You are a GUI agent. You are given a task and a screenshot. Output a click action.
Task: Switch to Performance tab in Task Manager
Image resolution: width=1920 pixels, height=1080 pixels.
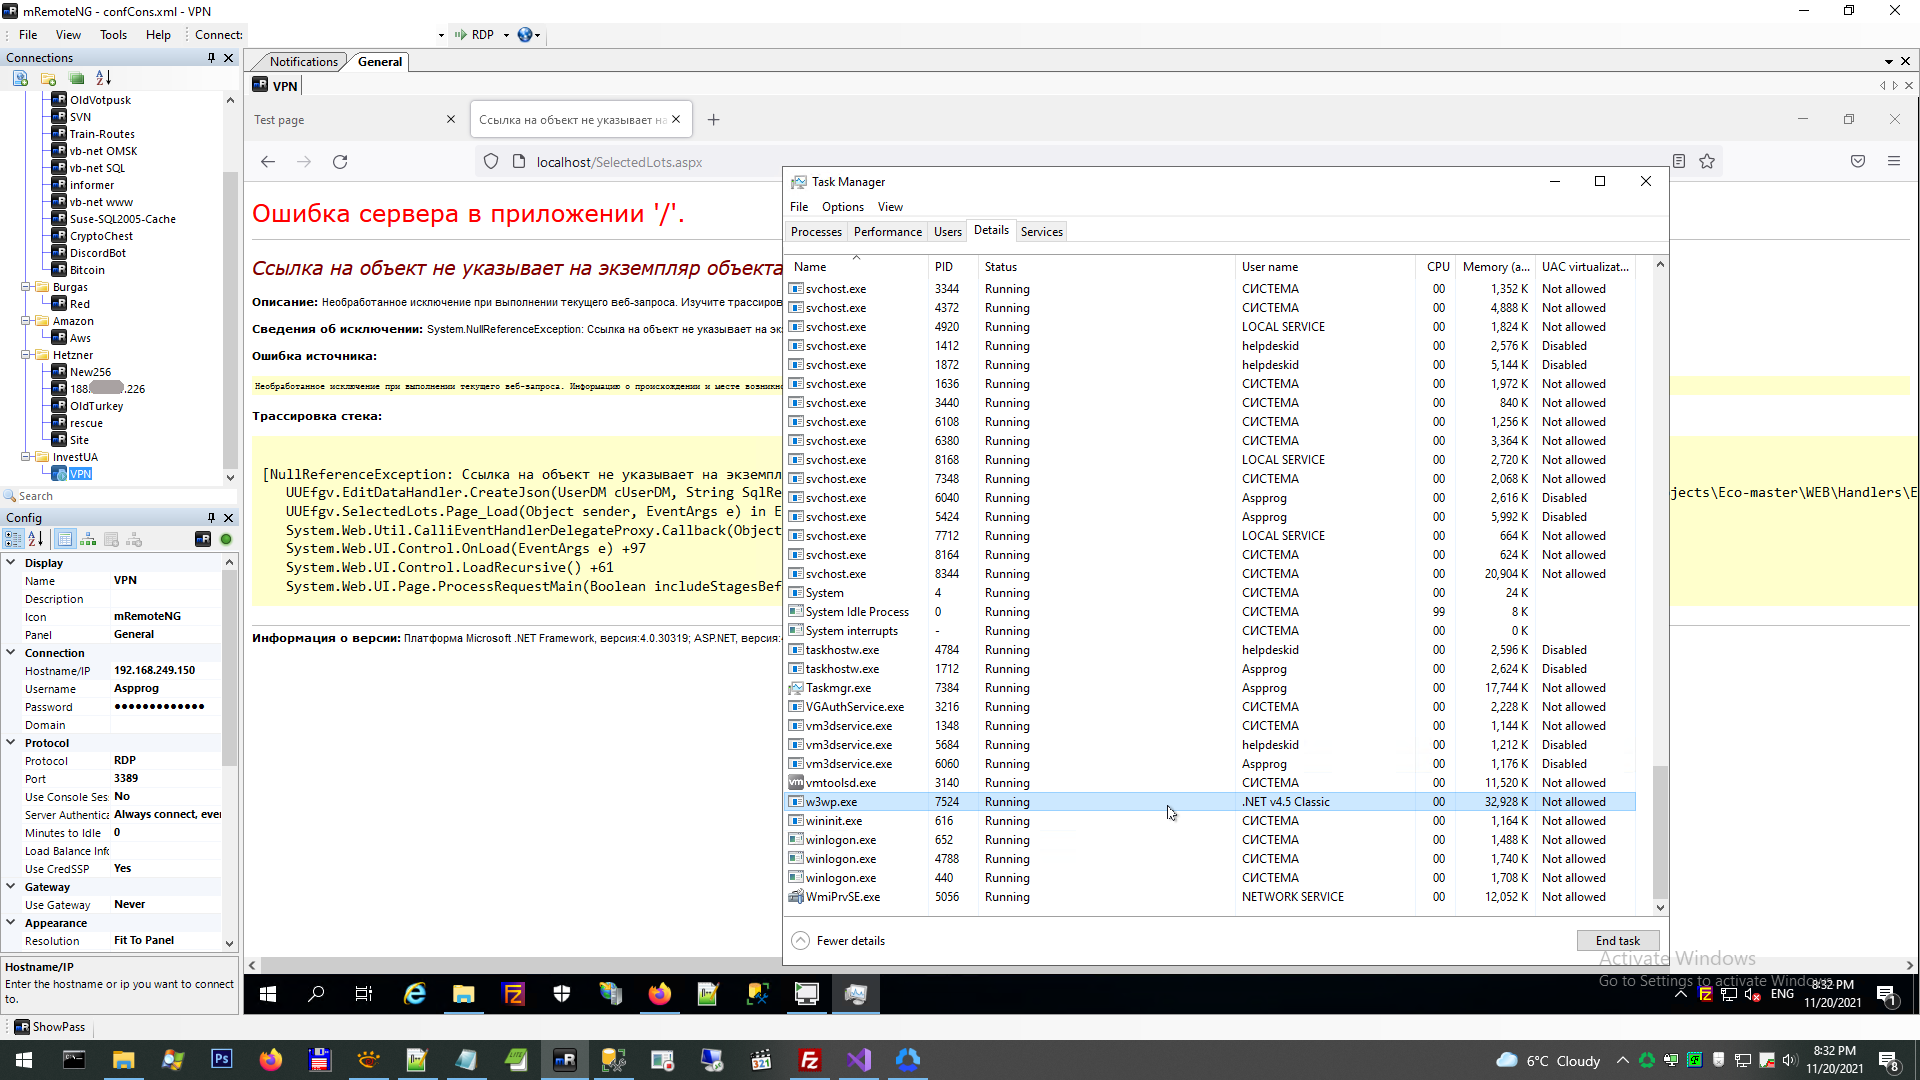pos(887,232)
